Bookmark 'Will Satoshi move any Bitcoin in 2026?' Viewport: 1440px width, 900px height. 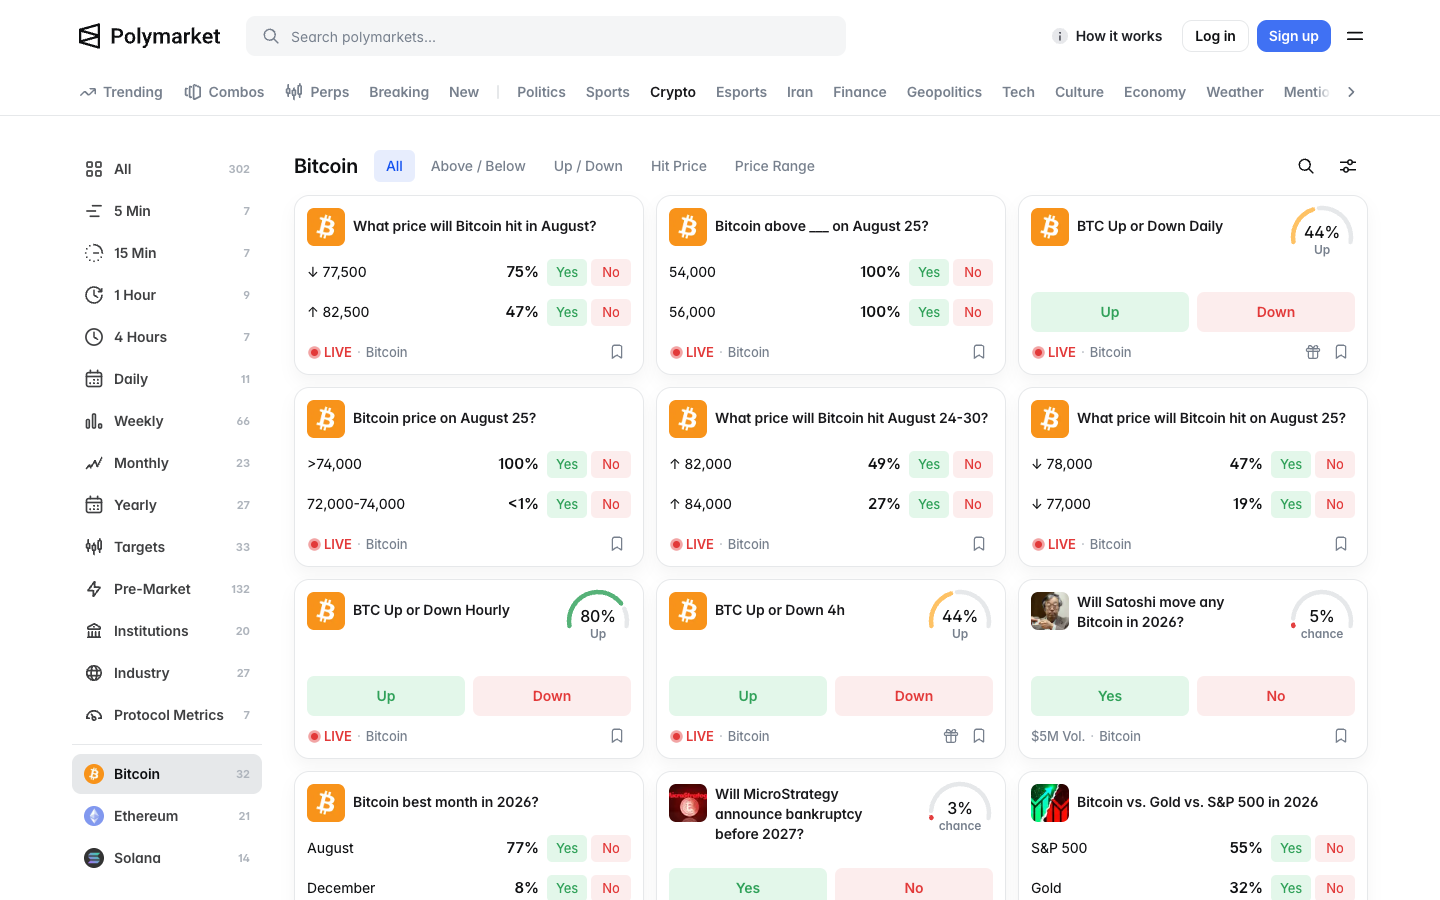point(1341,736)
